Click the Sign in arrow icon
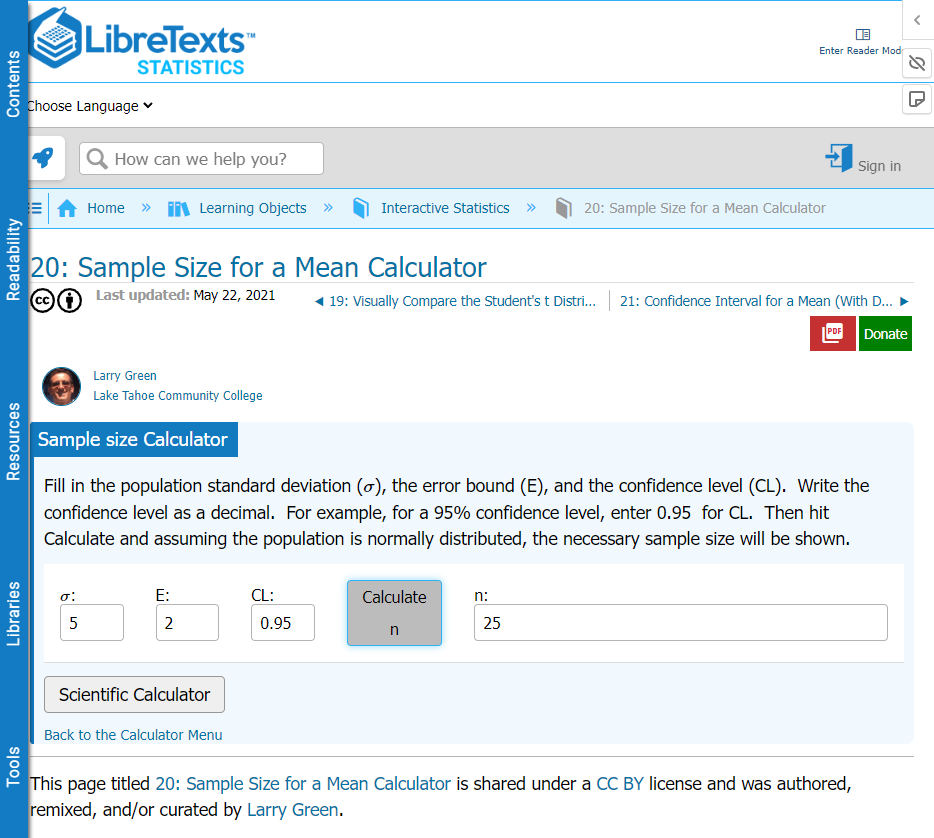The image size is (934, 838). pos(839,158)
